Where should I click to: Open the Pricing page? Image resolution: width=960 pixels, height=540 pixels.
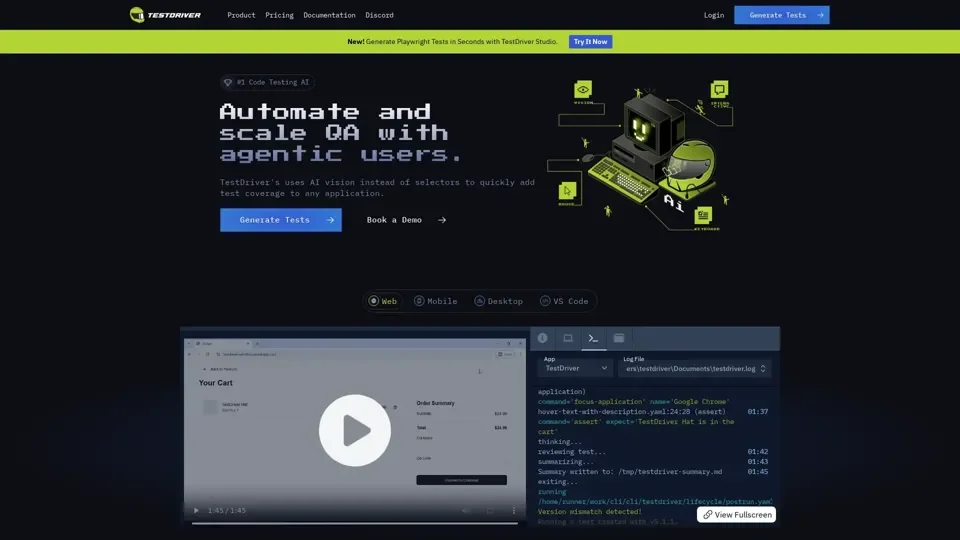tap(279, 15)
